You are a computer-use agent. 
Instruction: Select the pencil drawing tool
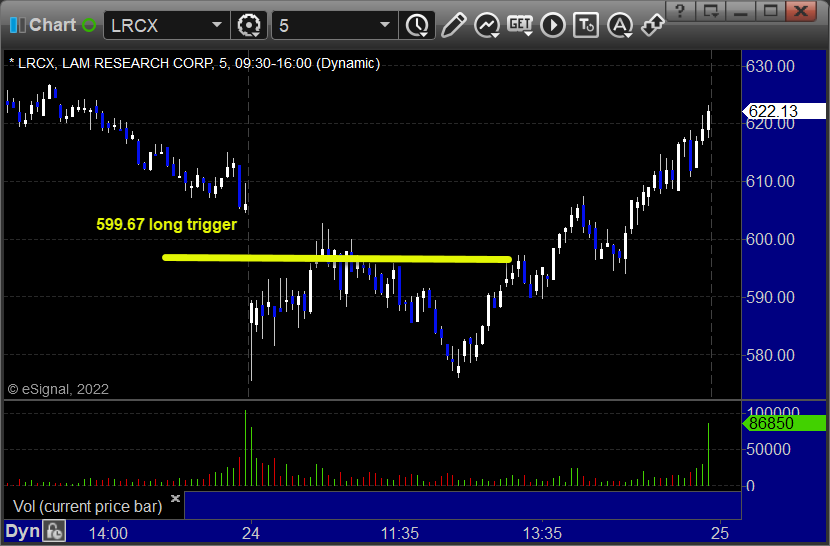tap(453, 25)
